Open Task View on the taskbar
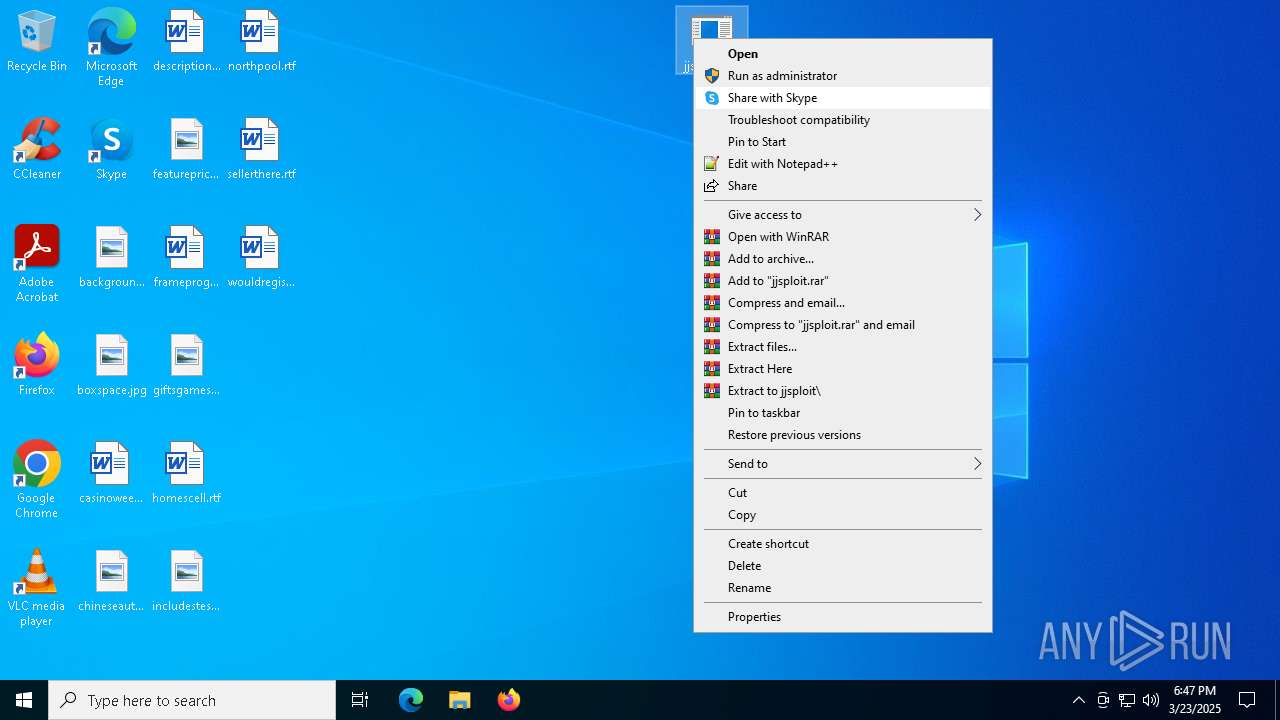 [360, 700]
